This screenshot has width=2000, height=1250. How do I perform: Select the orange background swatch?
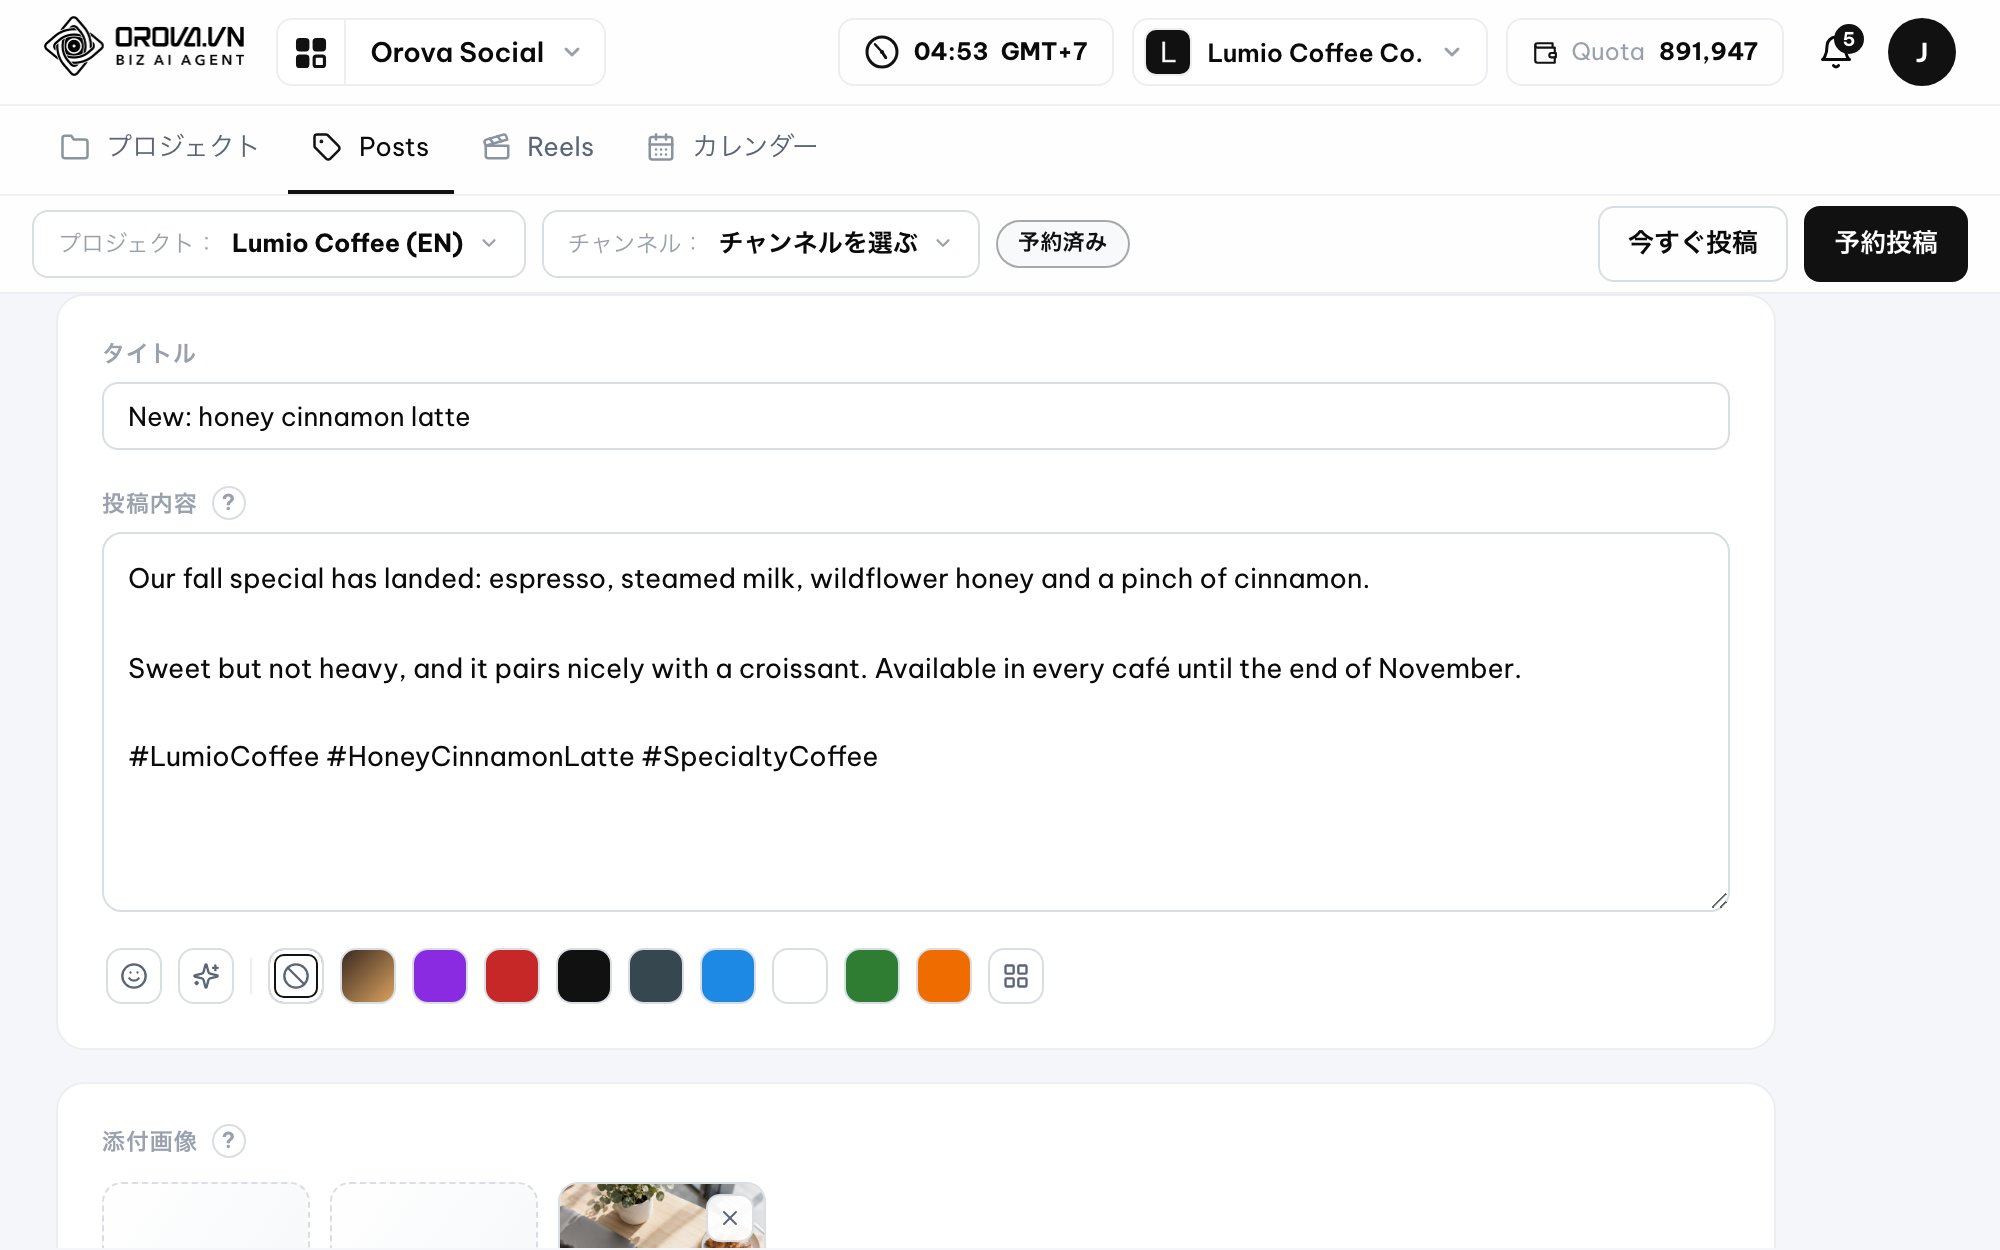pyautogui.click(x=944, y=975)
